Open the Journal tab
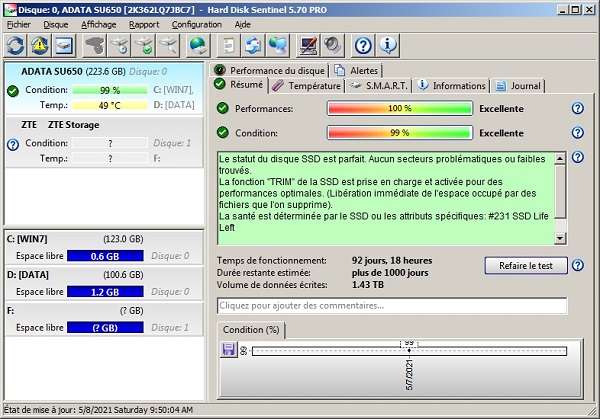Screen dimensions: 600x419 point(518,86)
